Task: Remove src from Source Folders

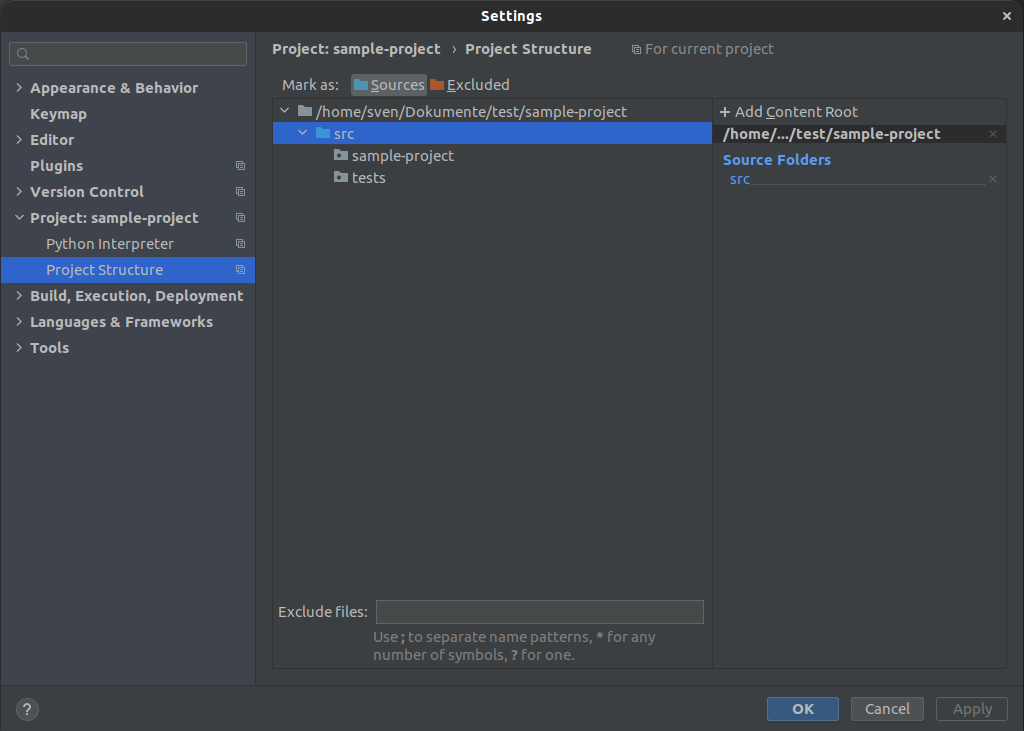Action: click(x=992, y=178)
